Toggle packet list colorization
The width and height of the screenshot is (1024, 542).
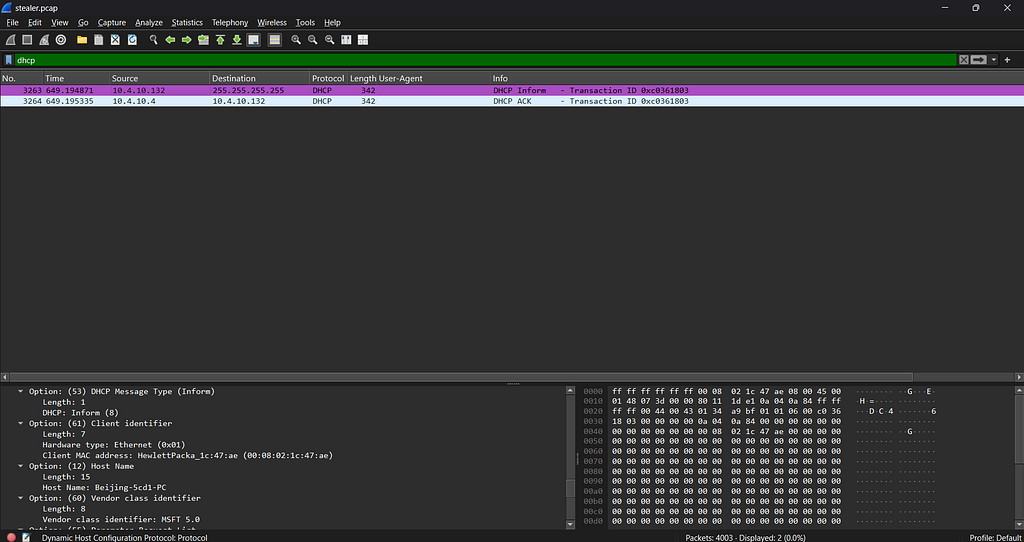[x=275, y=40]
